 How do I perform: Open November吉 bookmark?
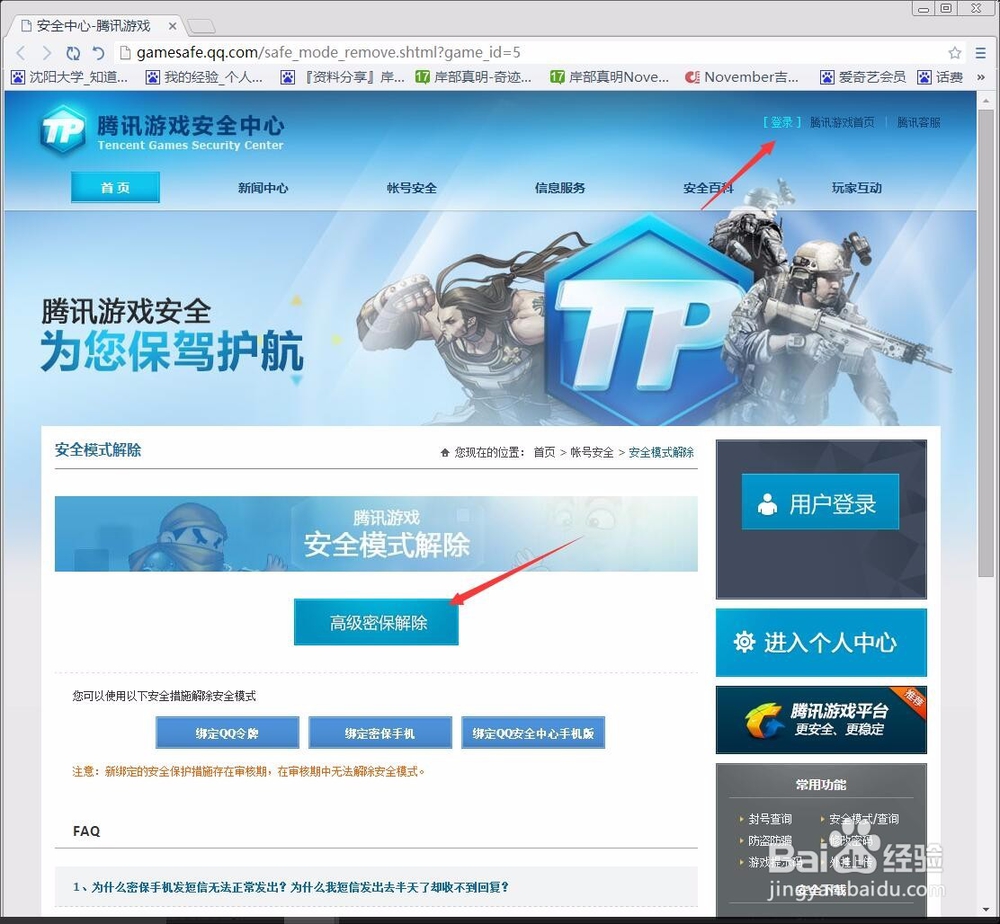tap(742, 77)
